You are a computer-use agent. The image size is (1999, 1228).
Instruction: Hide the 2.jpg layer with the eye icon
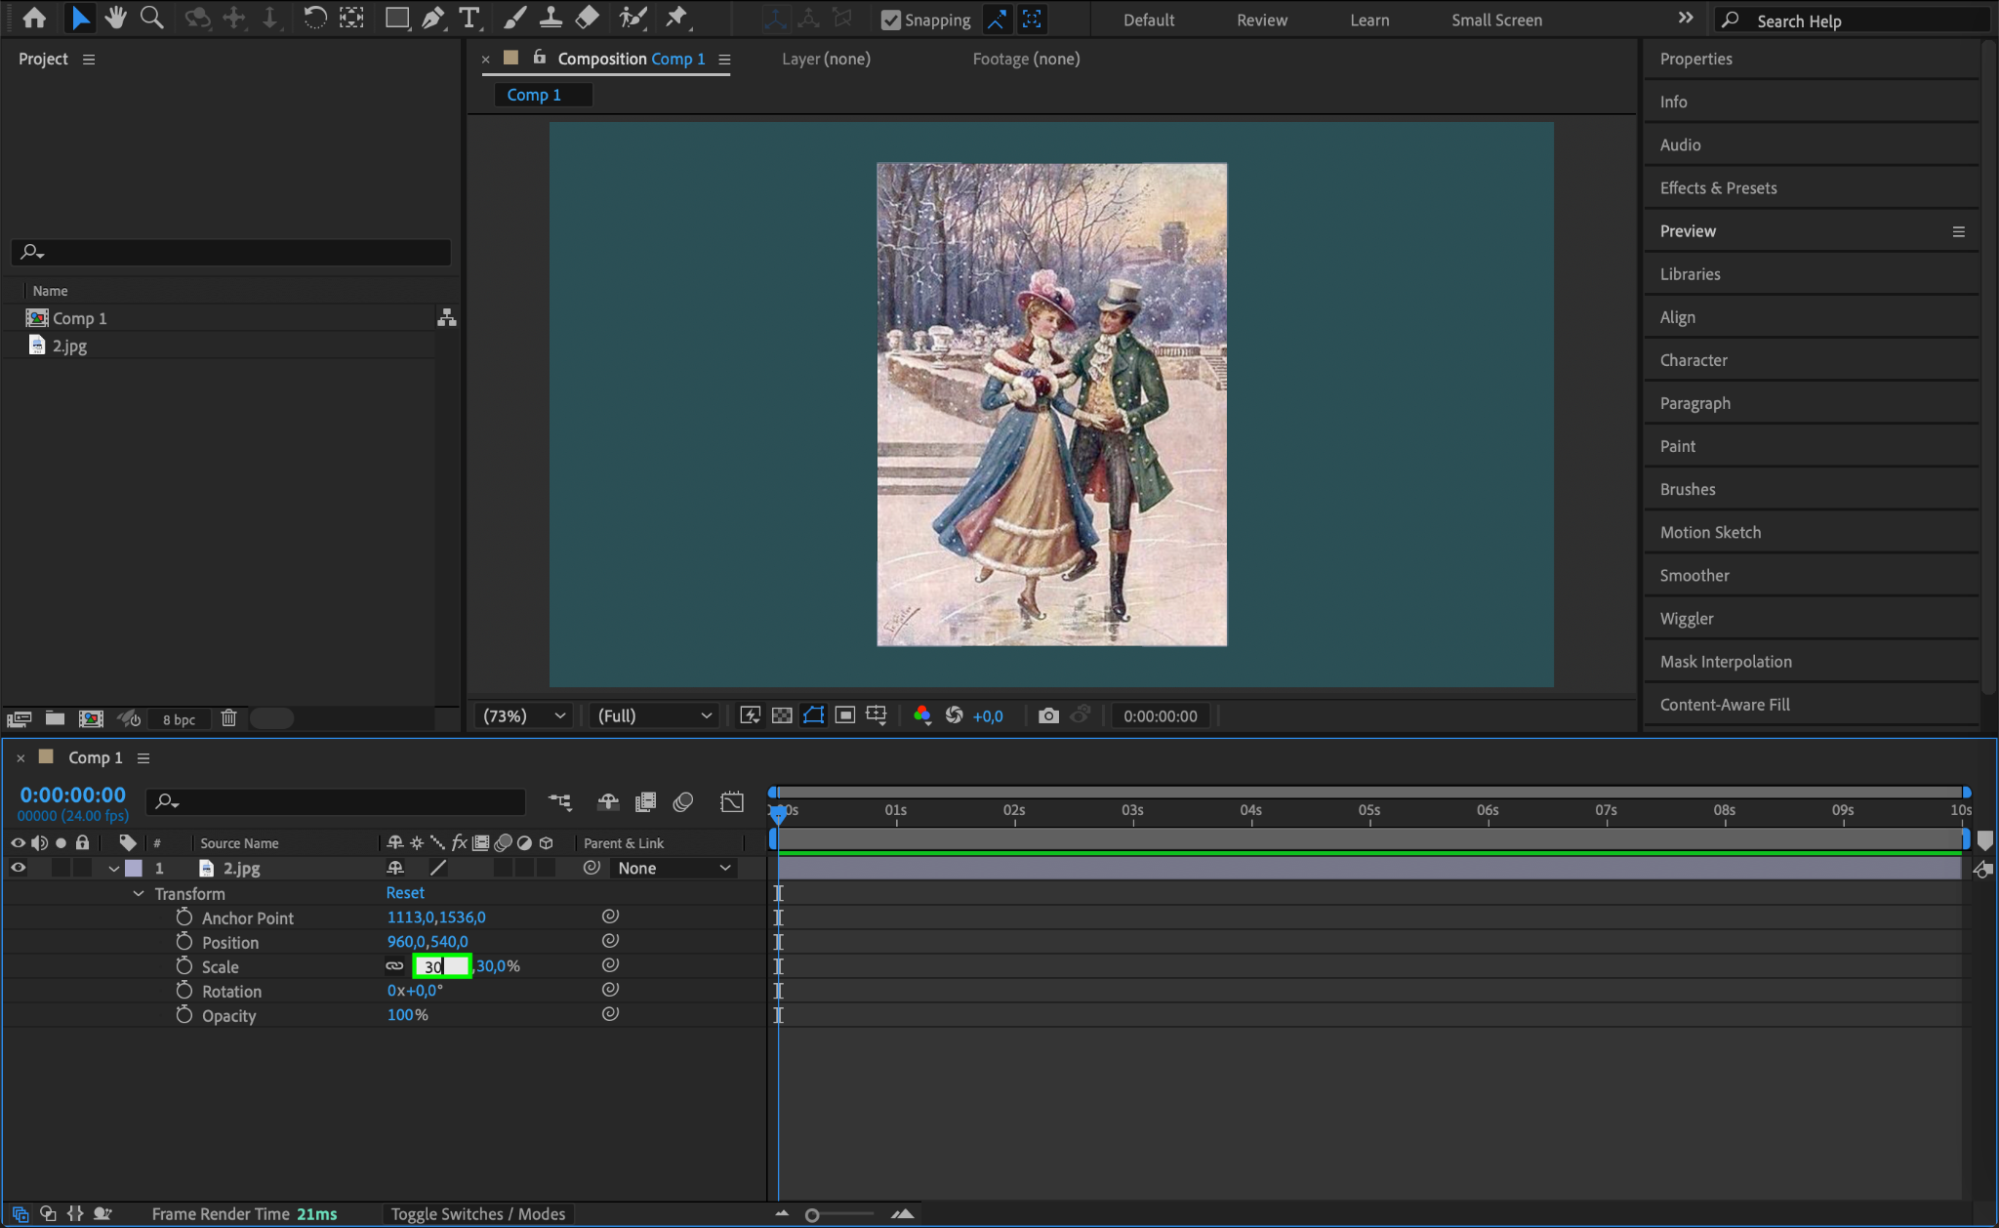tap(18, 868)
